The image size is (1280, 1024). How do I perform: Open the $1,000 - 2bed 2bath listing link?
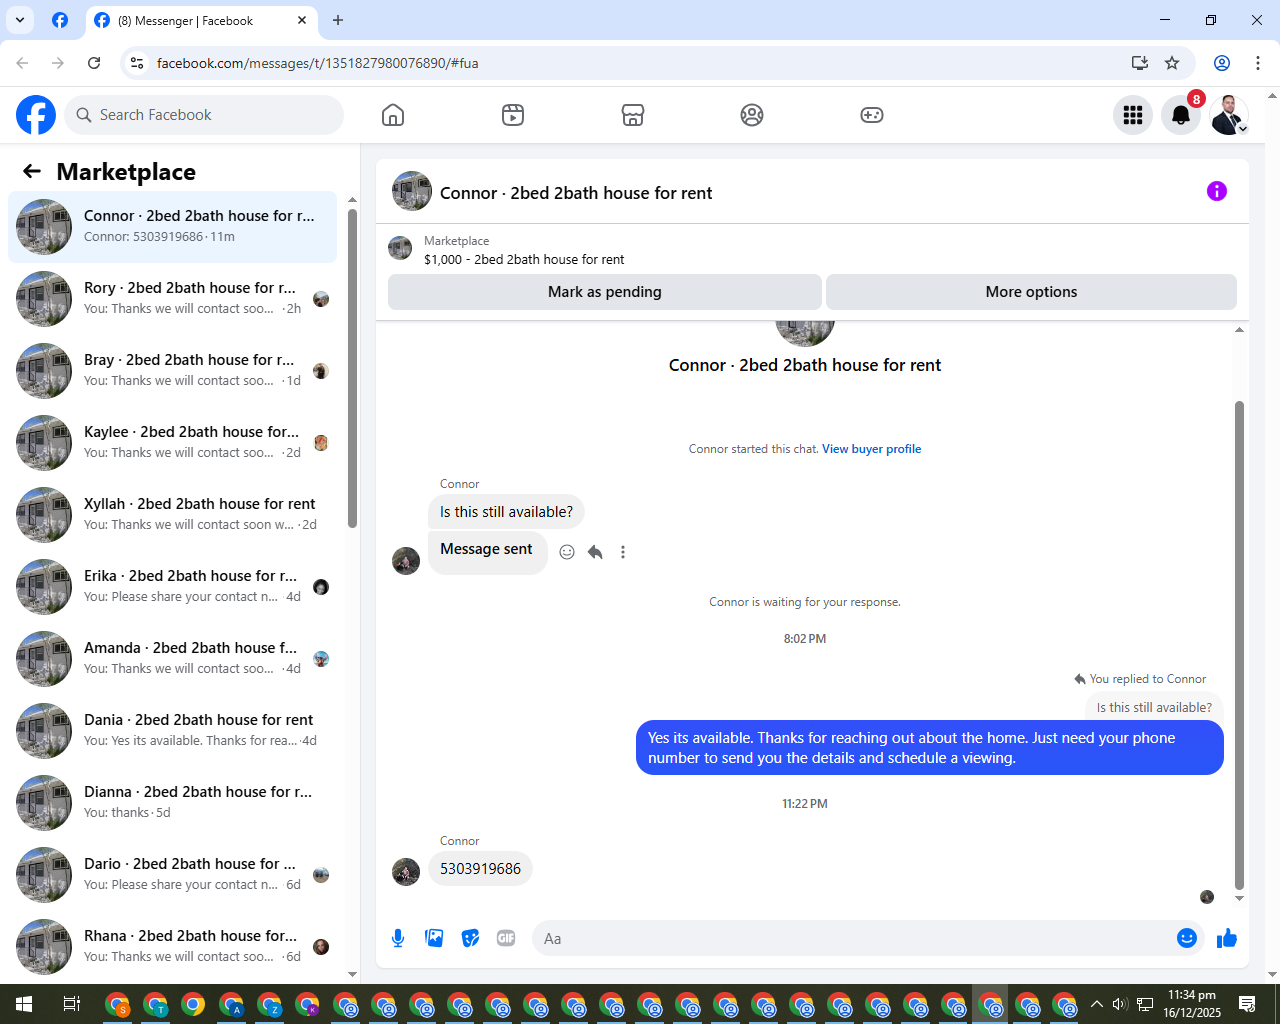pyautogui.click(x=524, y=259)
